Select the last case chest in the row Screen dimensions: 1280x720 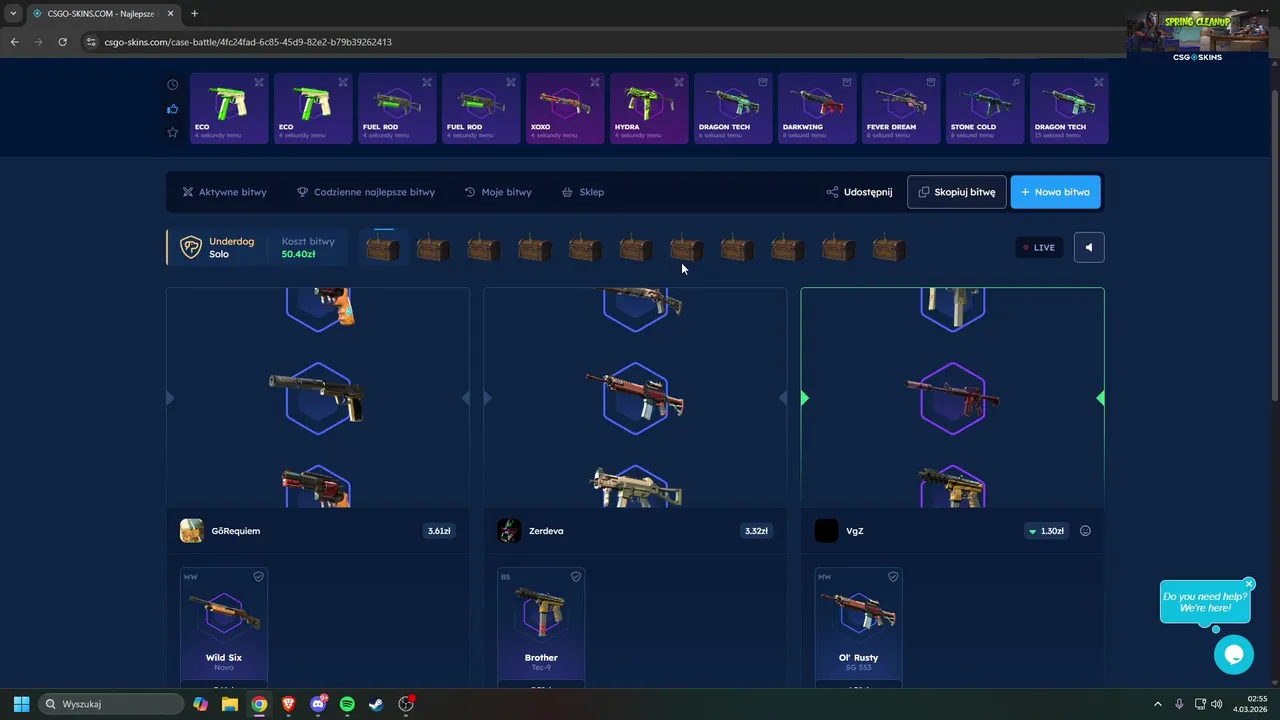click(889, 248)
